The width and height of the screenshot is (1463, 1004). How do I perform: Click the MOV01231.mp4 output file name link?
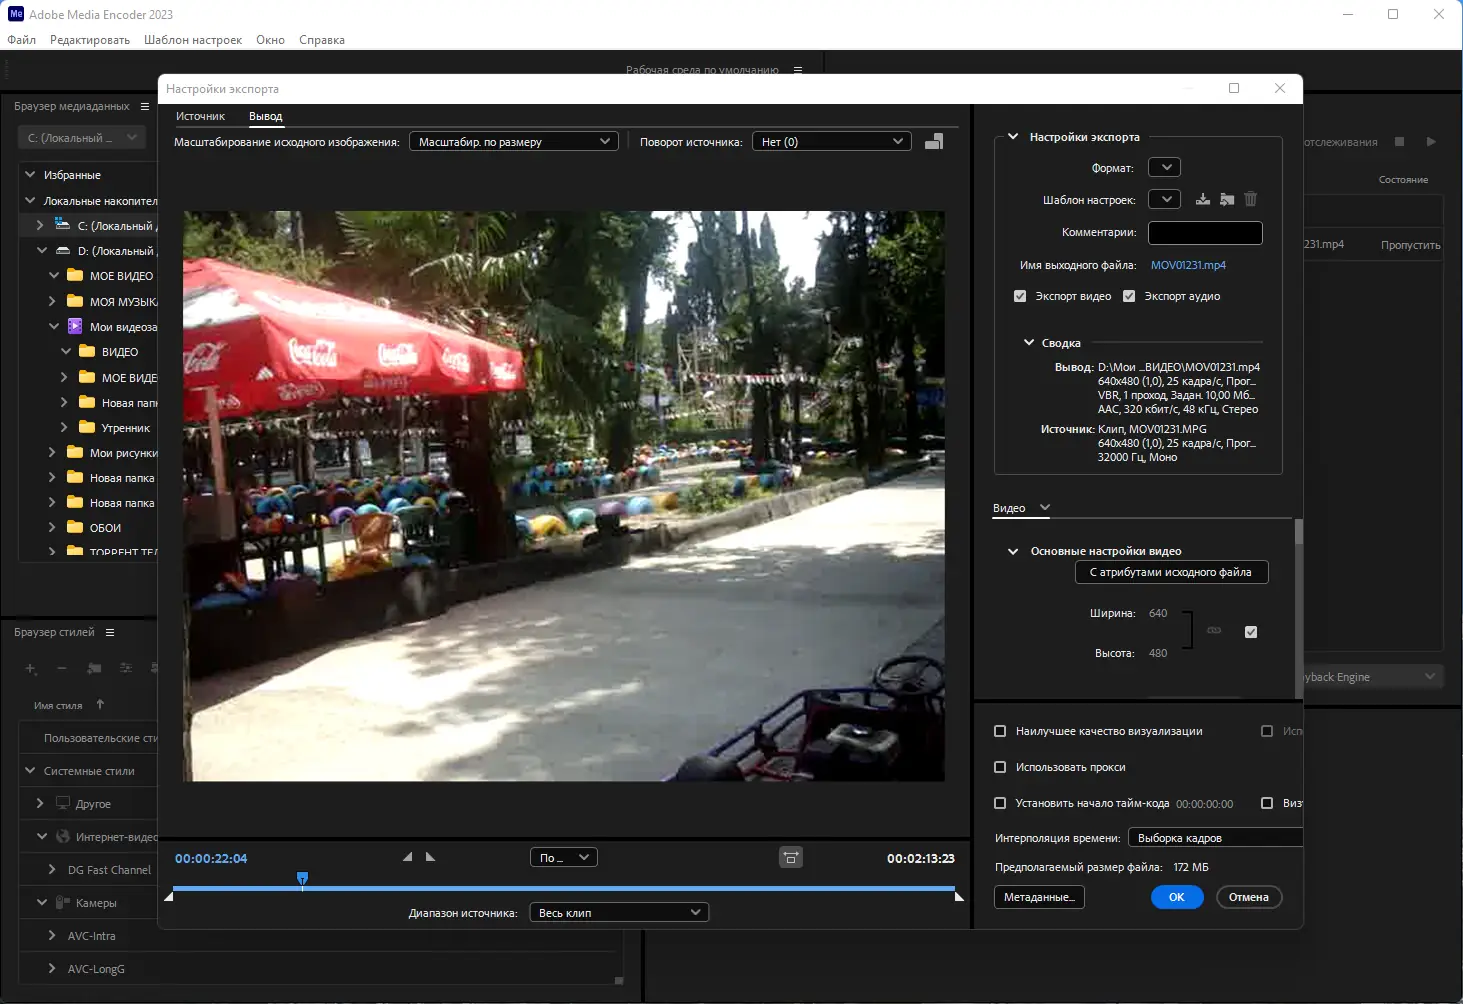[x=1188, y=265]
